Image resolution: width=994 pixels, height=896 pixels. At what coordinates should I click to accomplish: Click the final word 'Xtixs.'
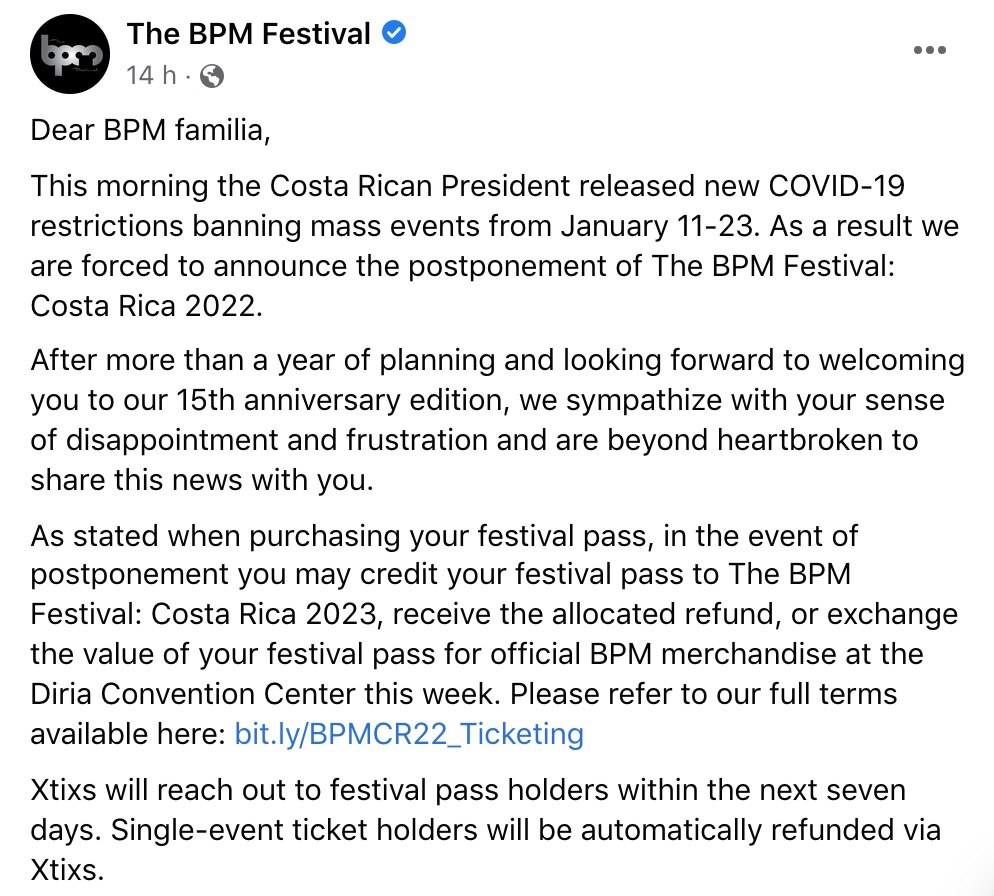pyautogui.click(x=67, y=870)
